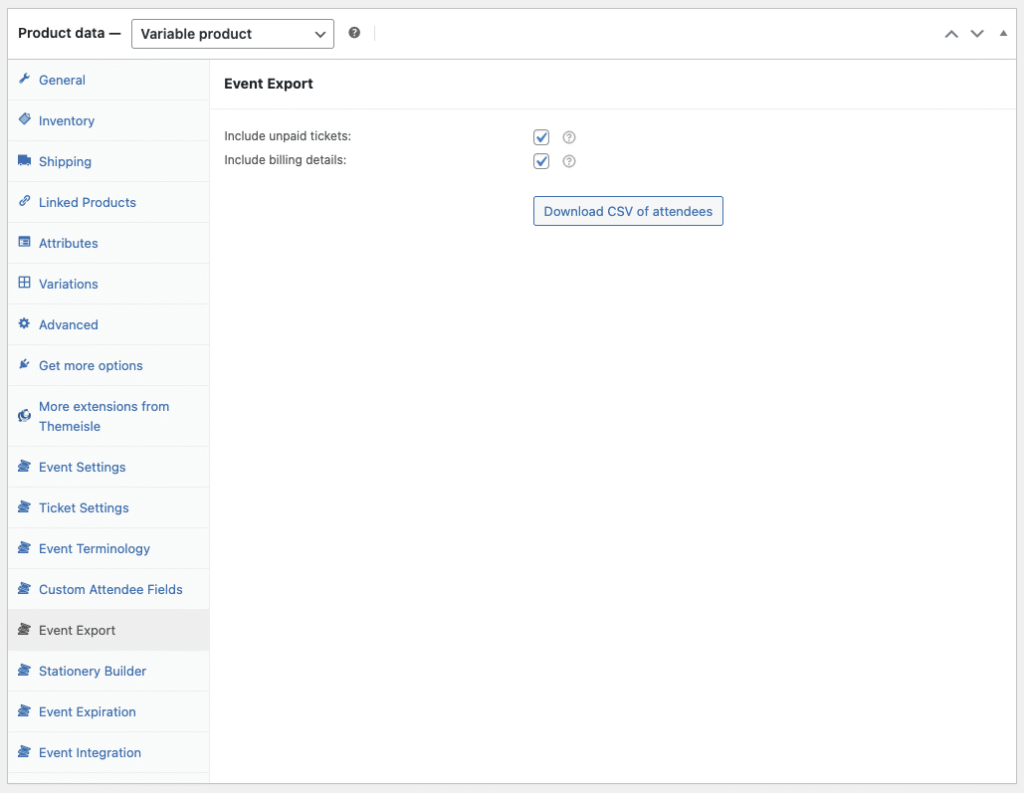Viewport: 1024px width, 793px height.
Task: Click the Themeisle logo icon in the sidebar
Action: (23, 415)
